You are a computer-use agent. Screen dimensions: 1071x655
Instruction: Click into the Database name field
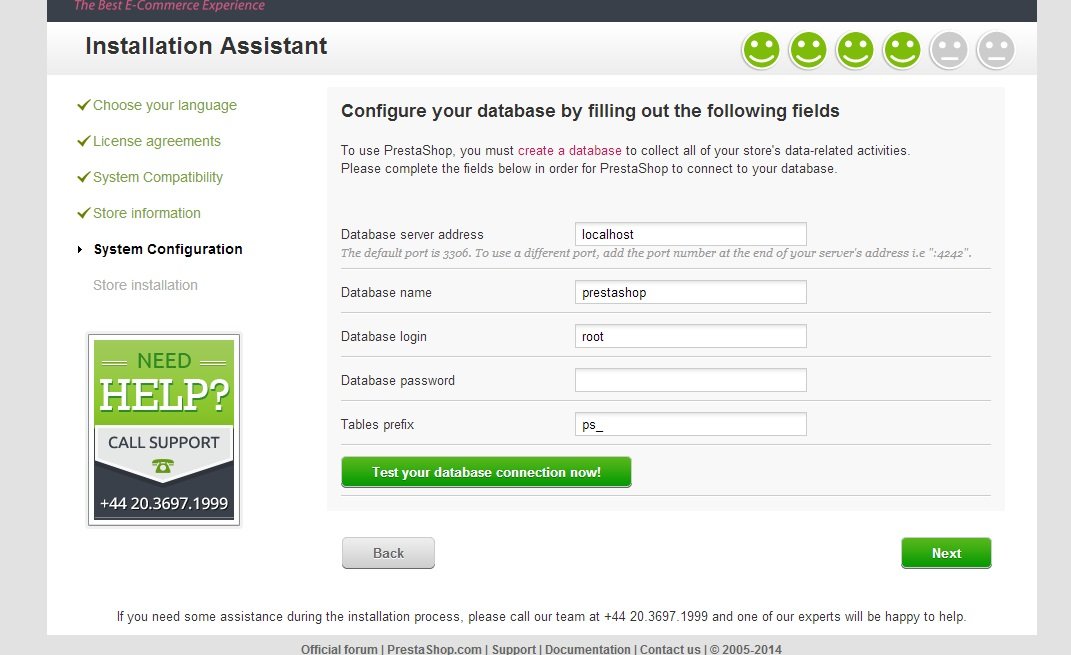[x=691, y=292]
